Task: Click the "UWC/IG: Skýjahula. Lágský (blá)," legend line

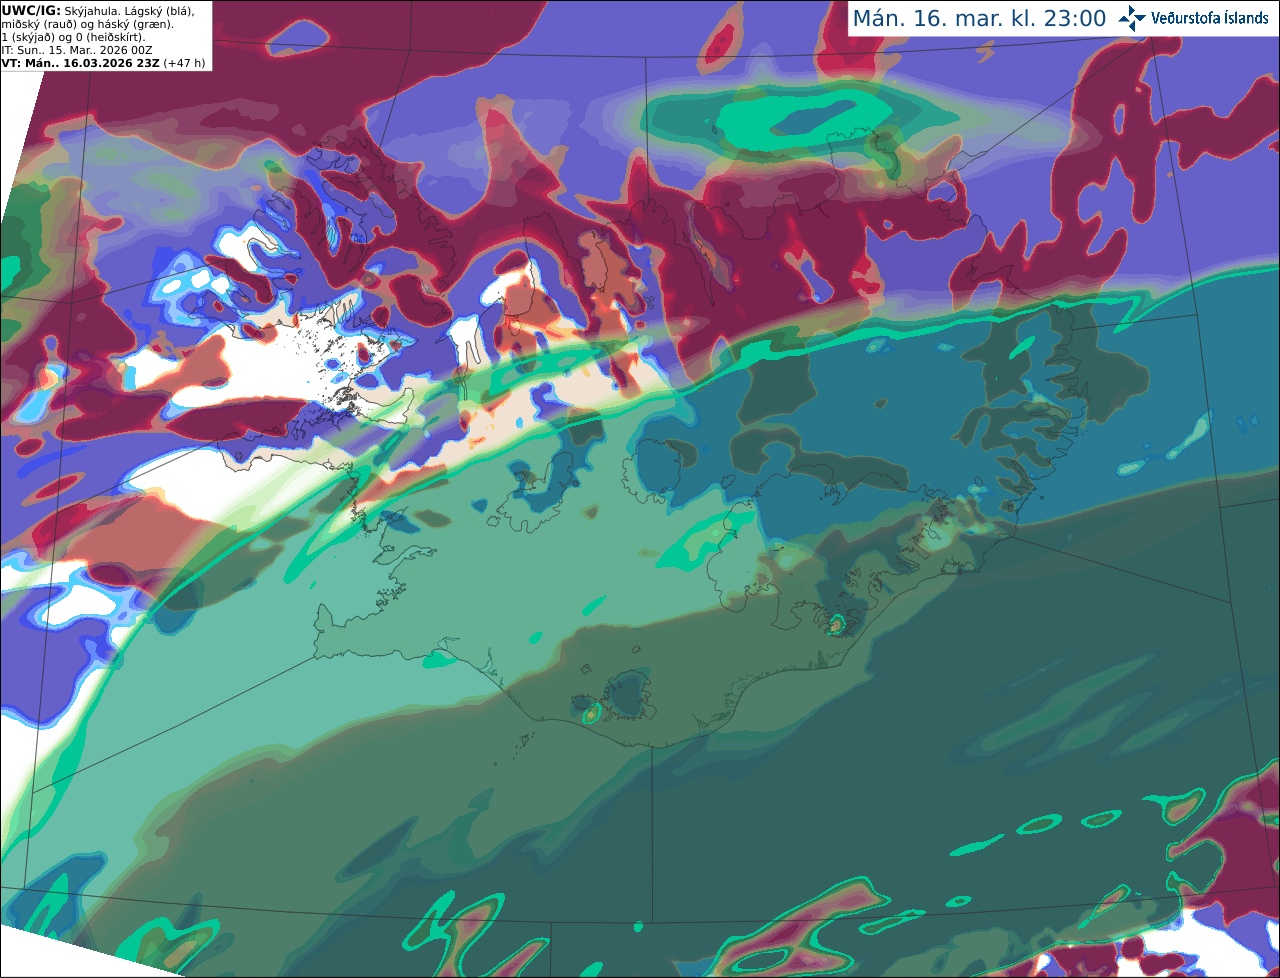Action: pos(98,10)
